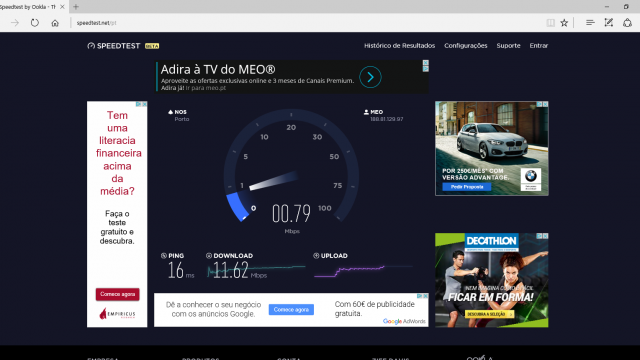640x360 pixels.
Task: Click the MEO user icon
Action: 366,112
